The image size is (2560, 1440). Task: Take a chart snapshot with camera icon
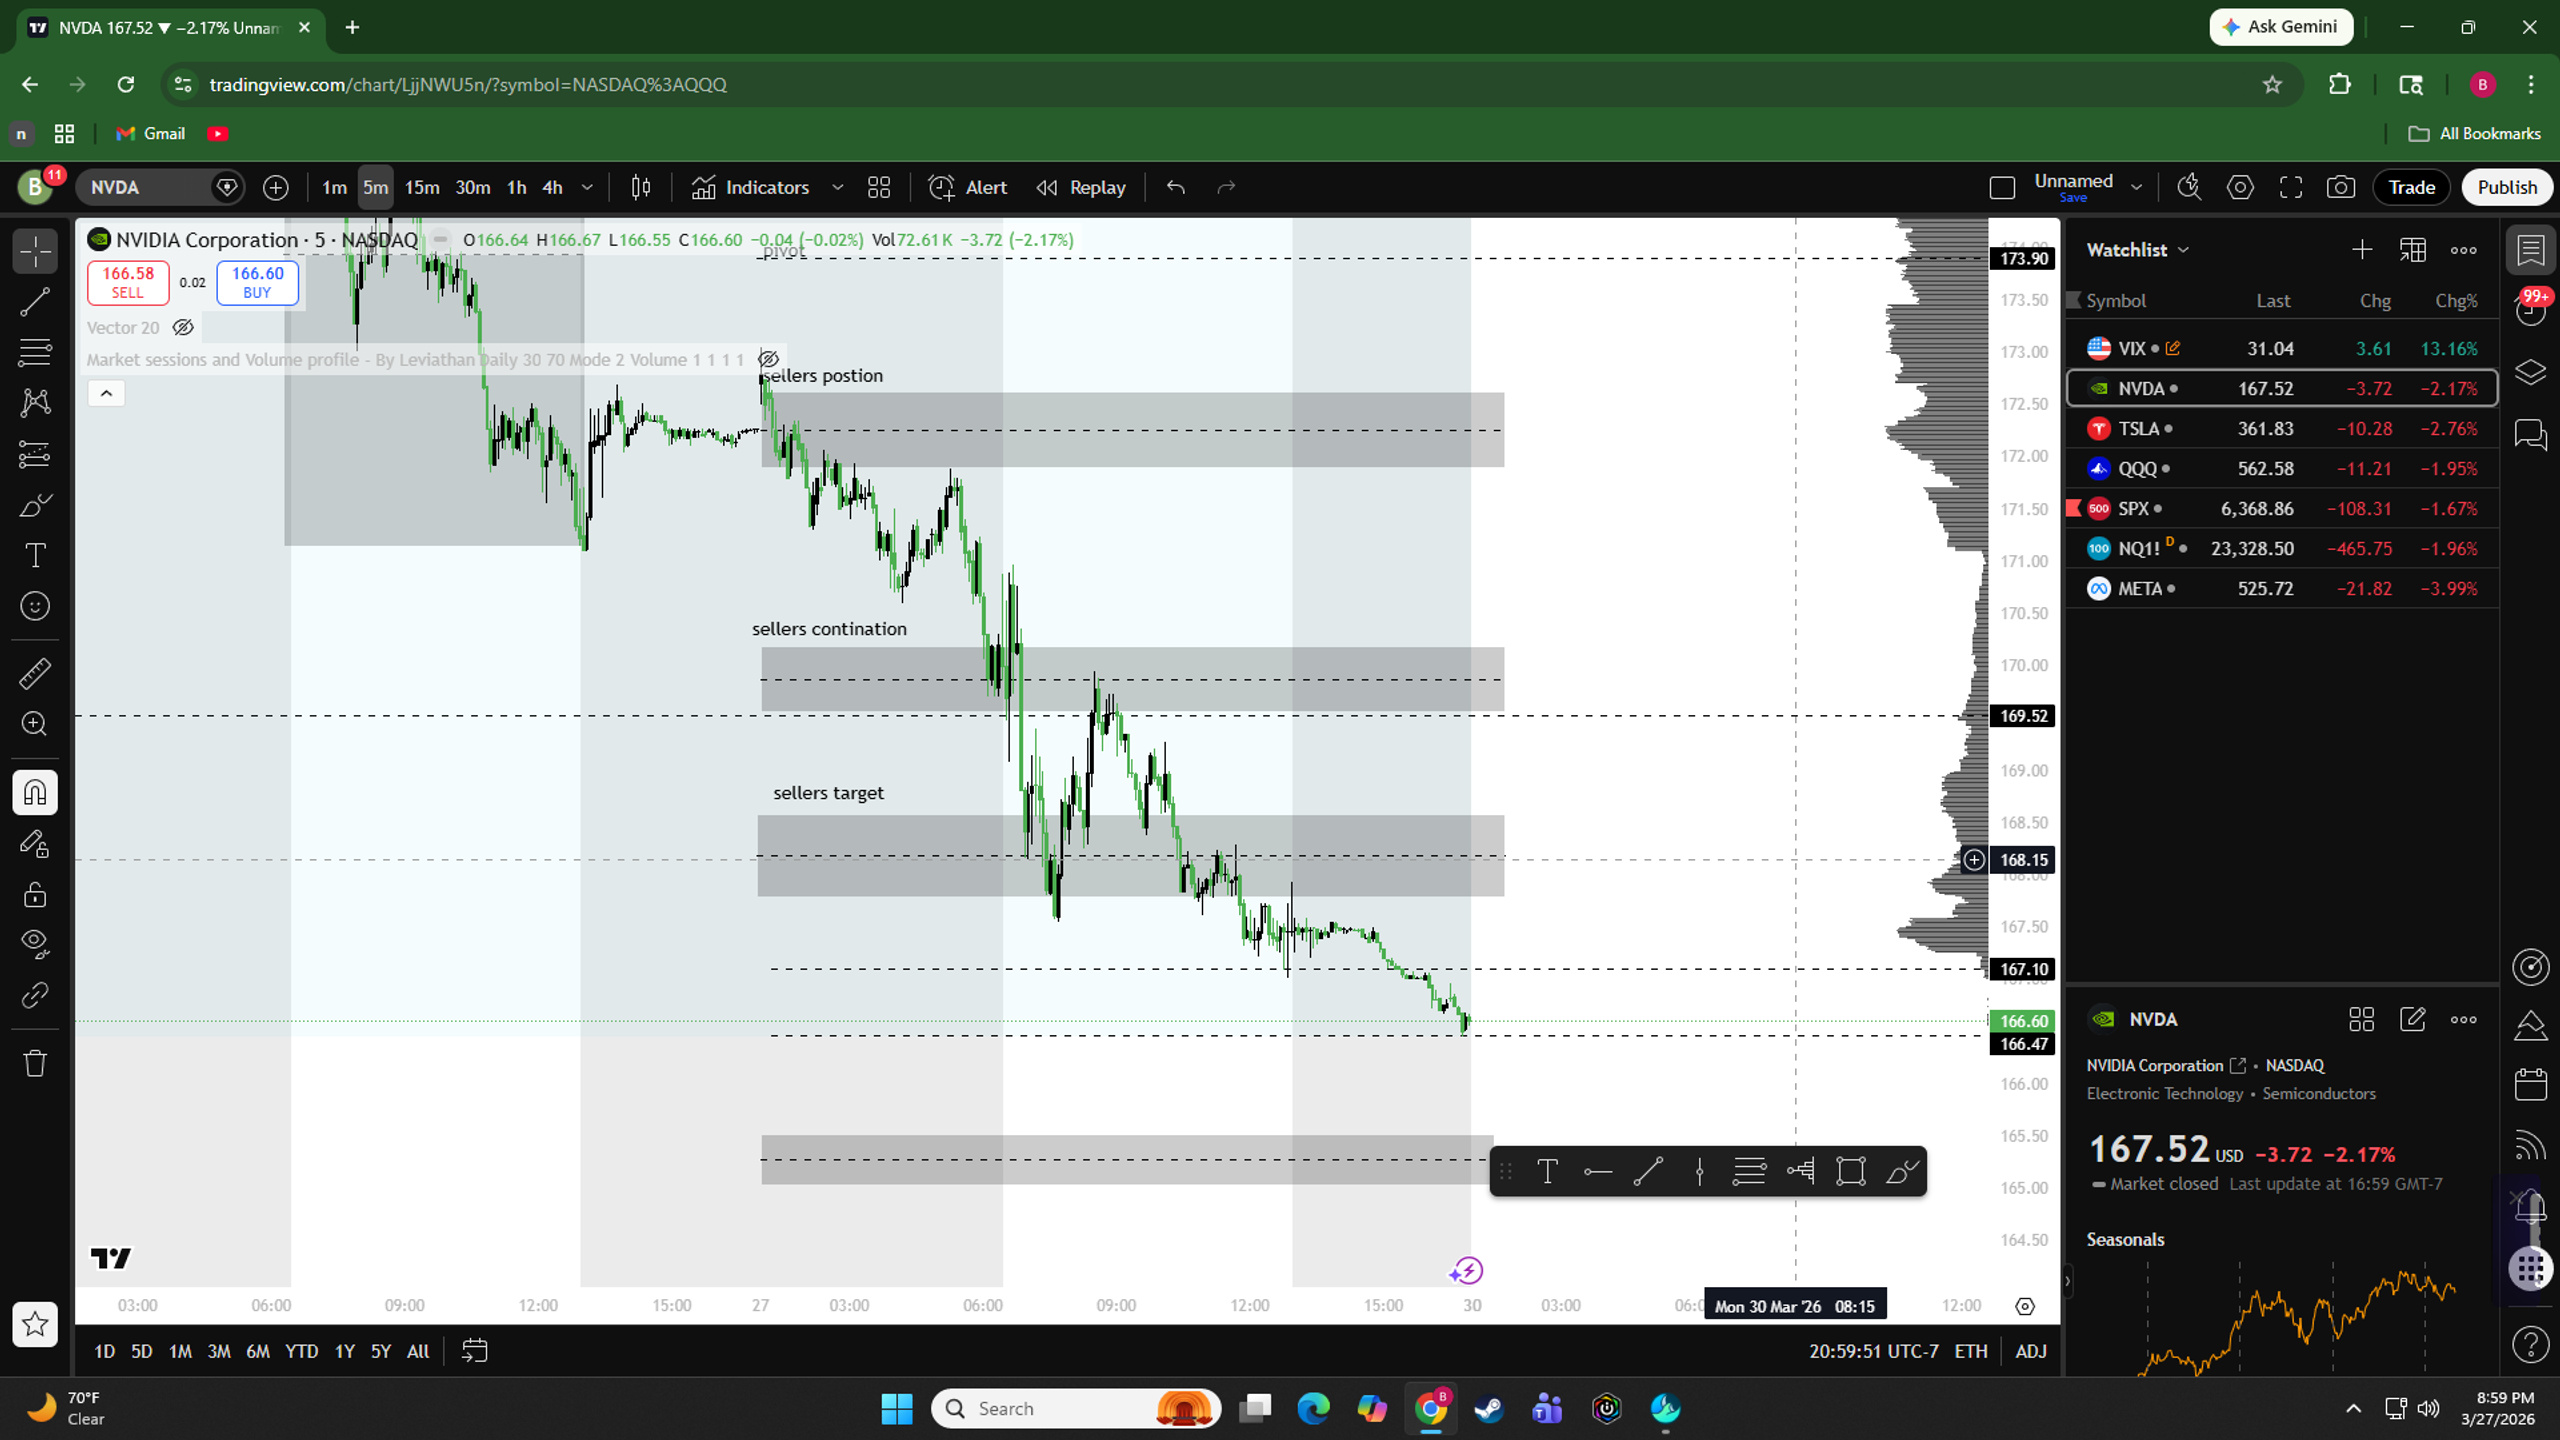coord(2341,187)
